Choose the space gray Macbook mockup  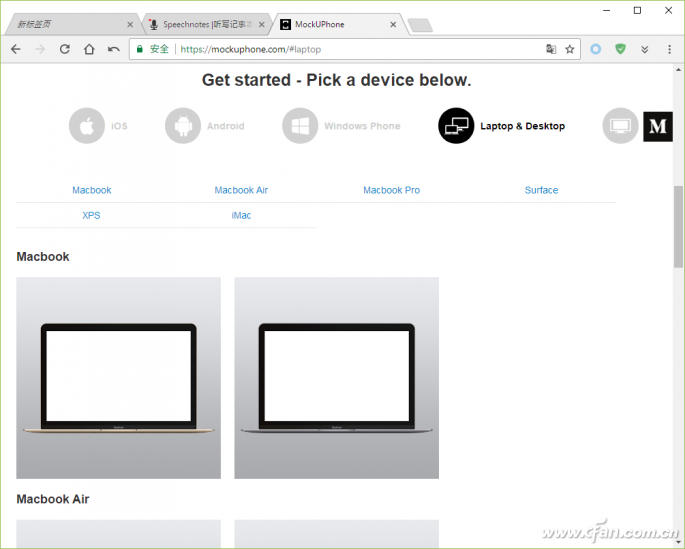tap(336, 378)
